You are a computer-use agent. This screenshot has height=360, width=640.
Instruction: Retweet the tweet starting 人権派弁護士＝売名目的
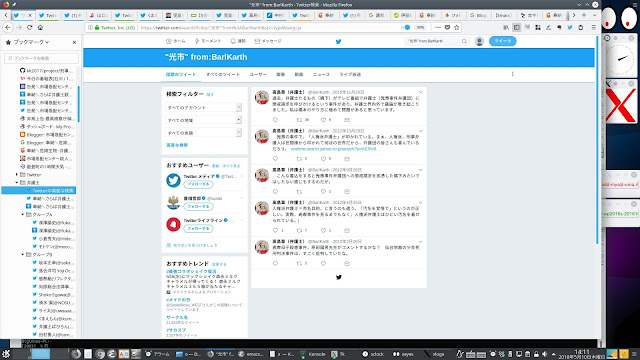click(299, 230)
